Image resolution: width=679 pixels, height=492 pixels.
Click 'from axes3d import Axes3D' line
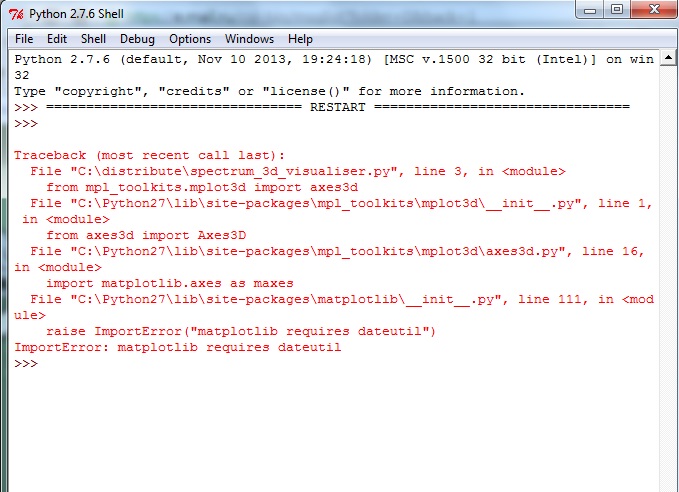coord(146,235)
